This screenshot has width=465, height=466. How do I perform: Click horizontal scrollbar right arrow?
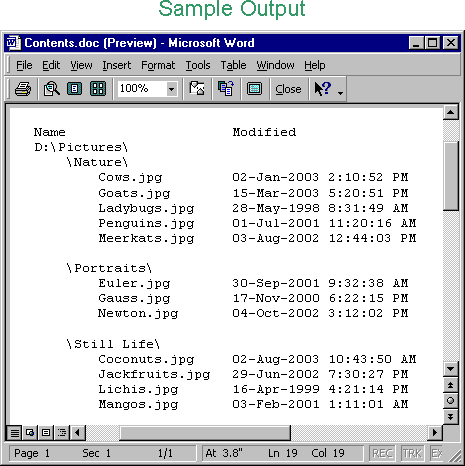click(x=434, y=433)
